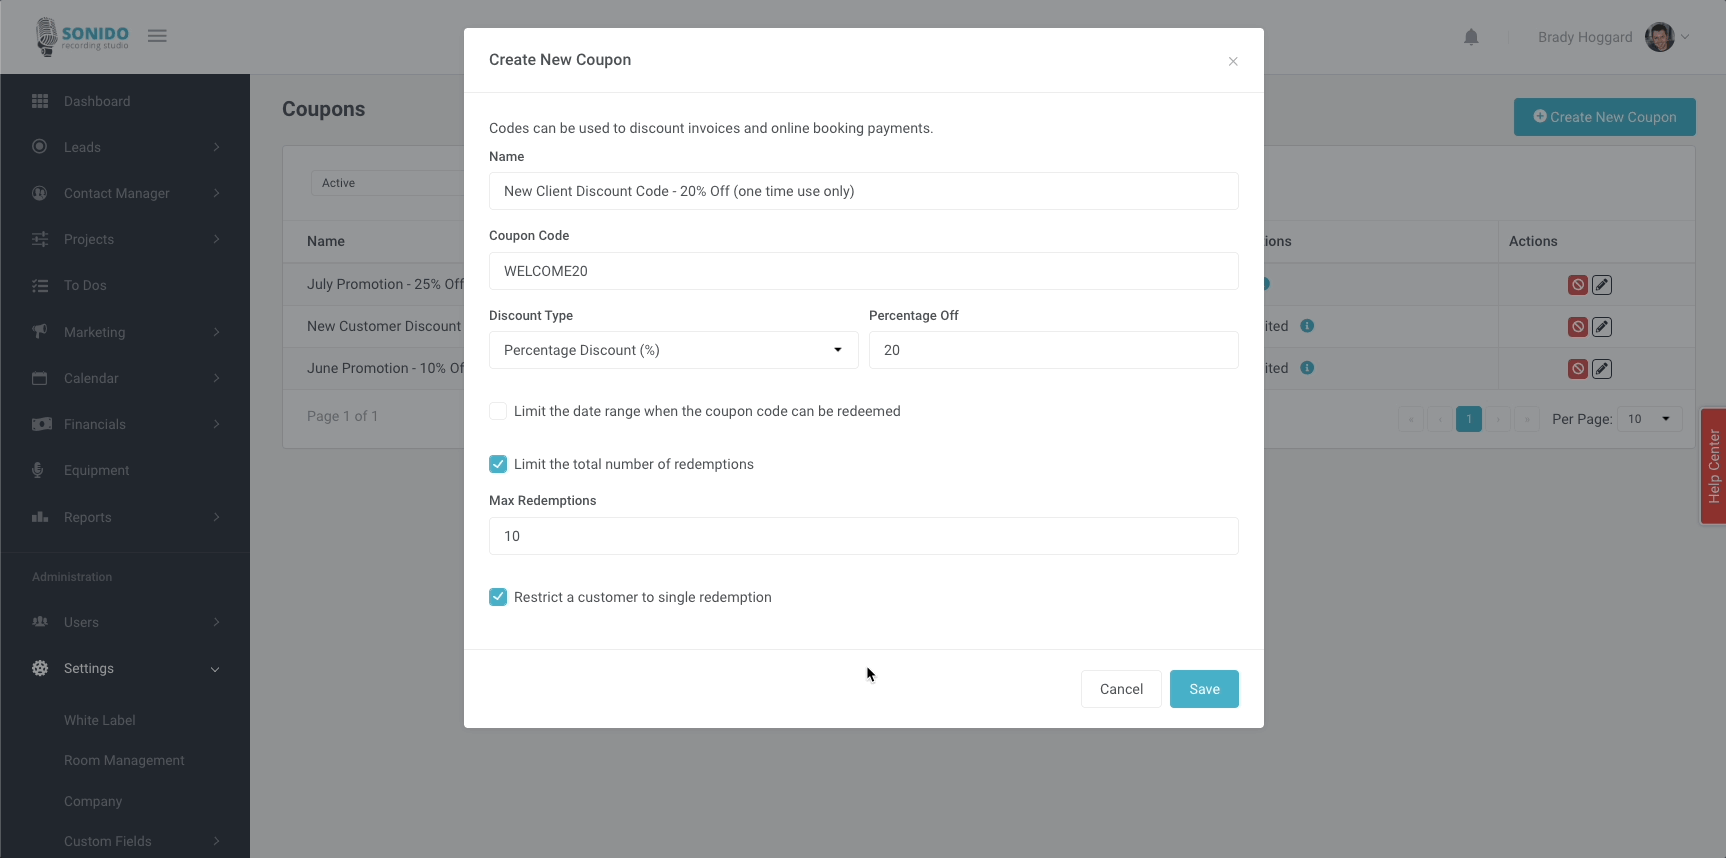Viewport: 1726px width, 858px height.
Task: Open the Discount Type dropdown
Action: [673, 350]
